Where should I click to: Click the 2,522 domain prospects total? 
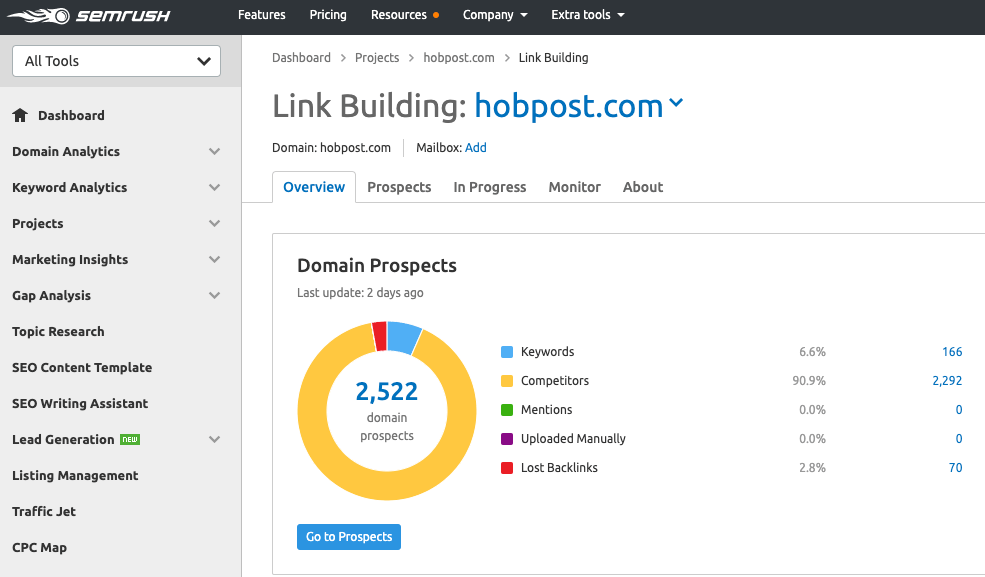386,391
